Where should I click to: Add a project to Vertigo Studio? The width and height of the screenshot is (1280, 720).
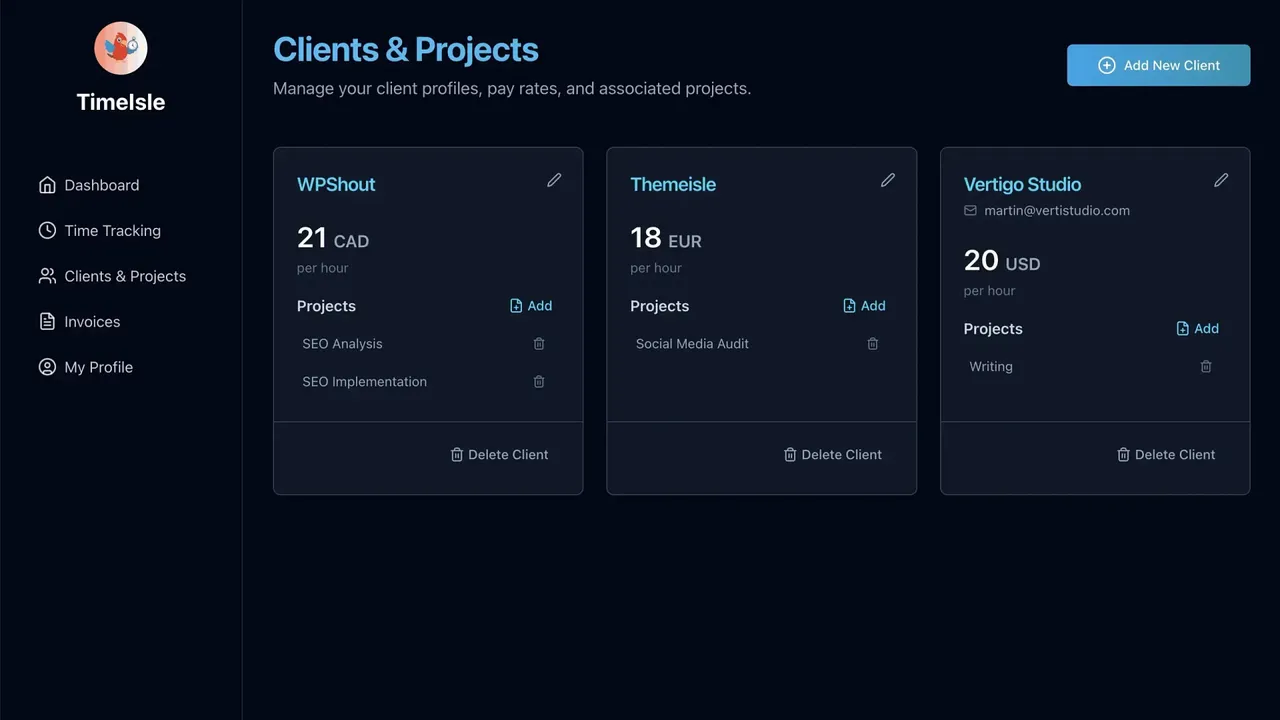[x=1198, y=328]
